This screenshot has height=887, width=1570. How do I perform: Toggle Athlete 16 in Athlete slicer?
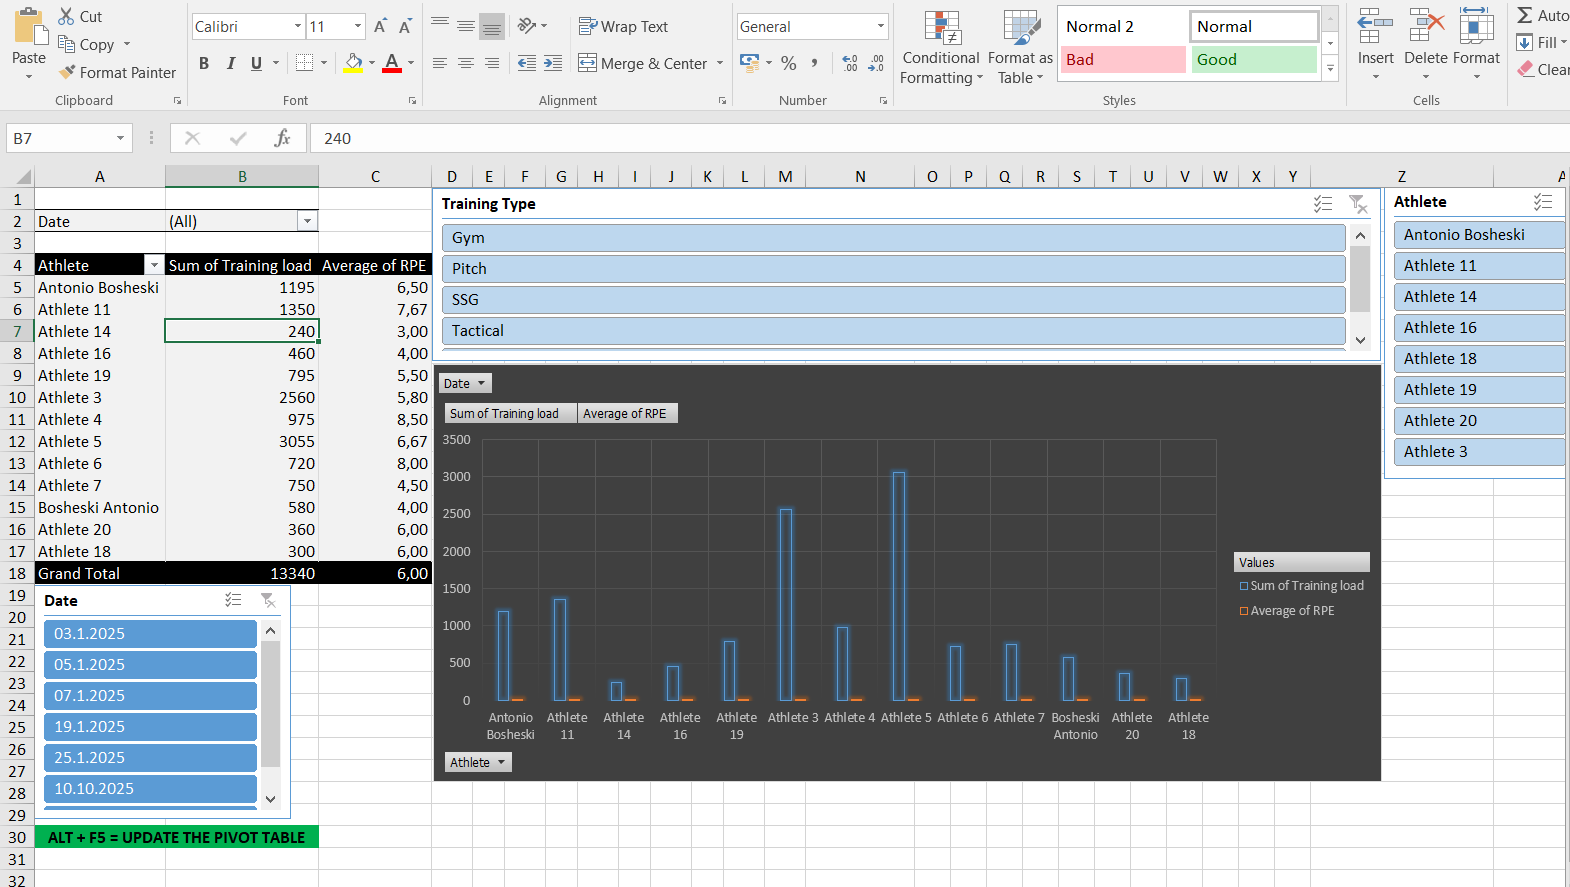(x=1479, y=327)
